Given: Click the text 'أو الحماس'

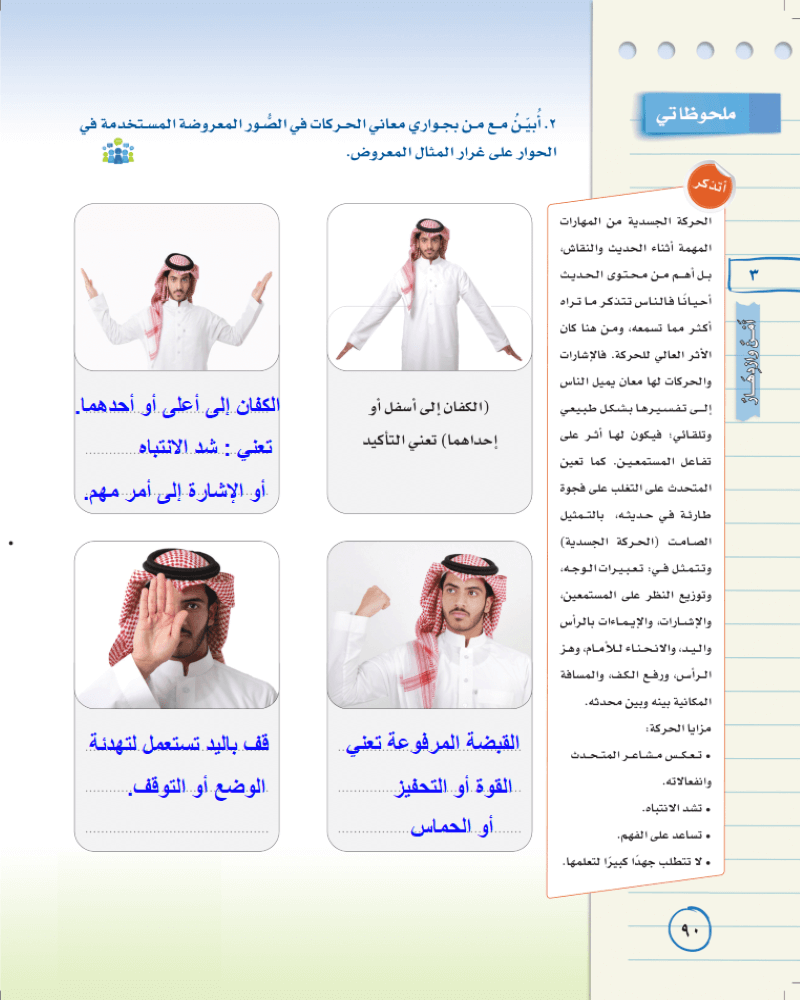Looking at the screenshot, I should click(452, 827).
